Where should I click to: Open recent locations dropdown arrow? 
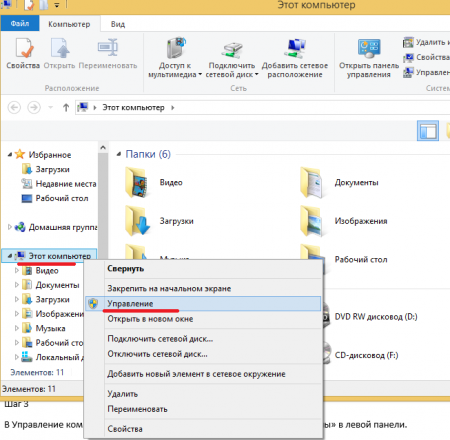pos(51,107)
